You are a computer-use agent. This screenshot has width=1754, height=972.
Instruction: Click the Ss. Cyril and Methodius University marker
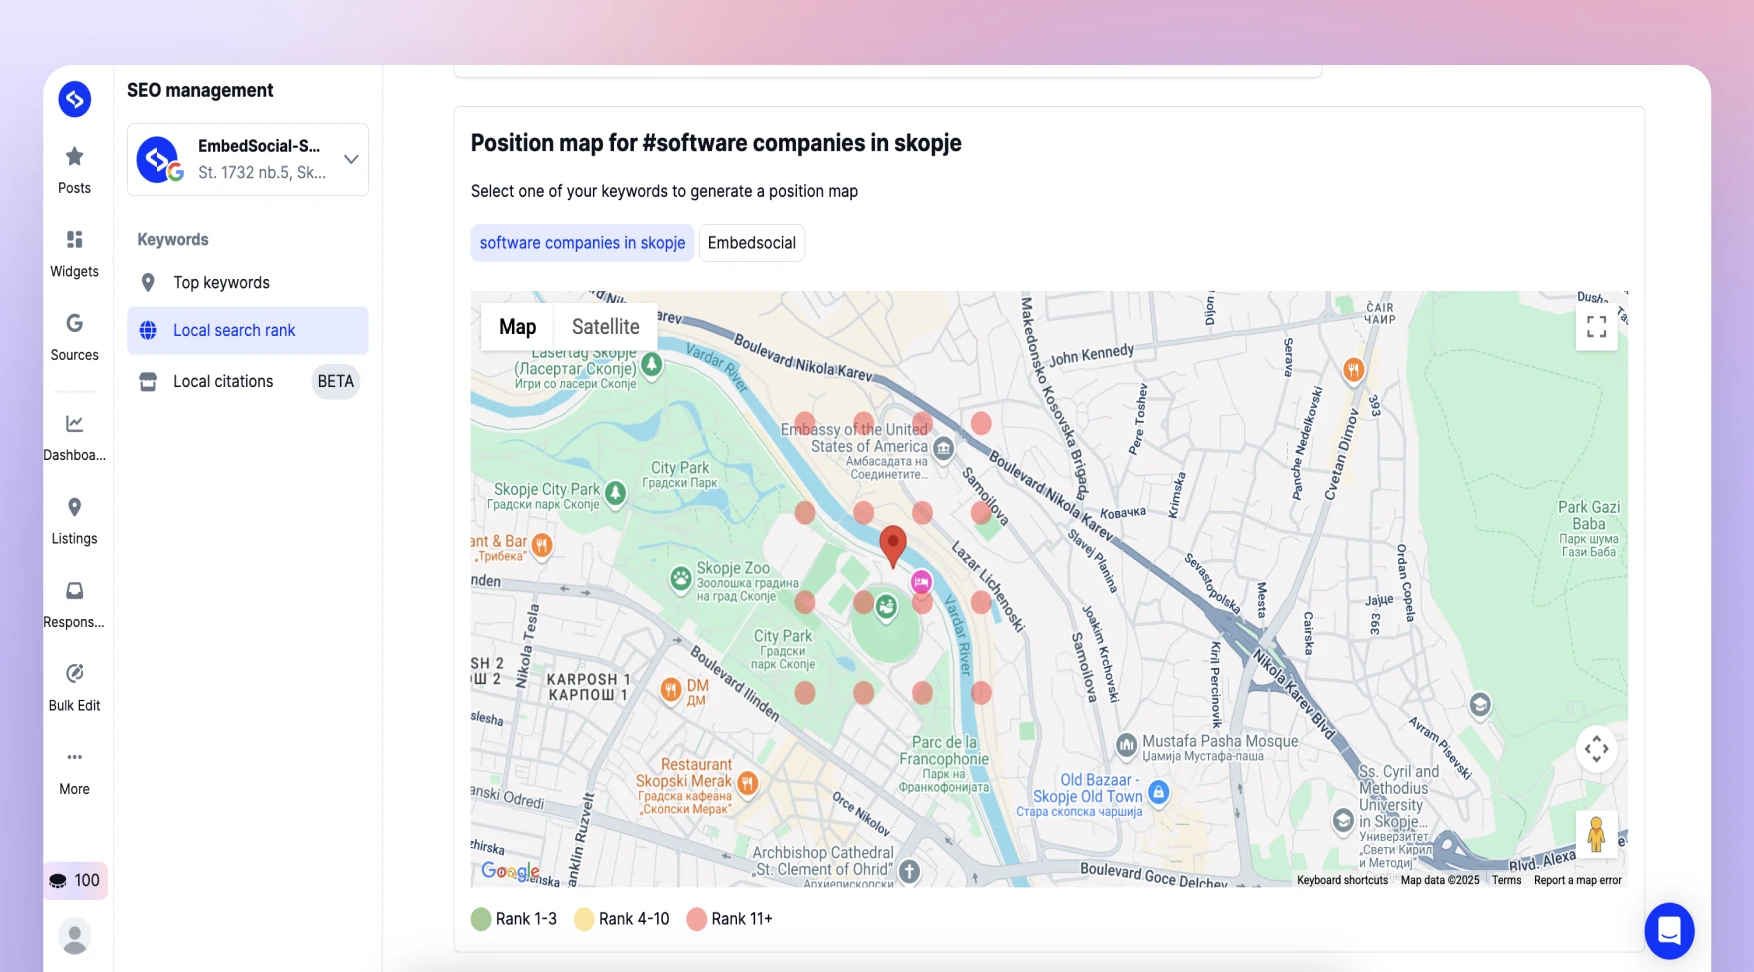coord(1344,820)
